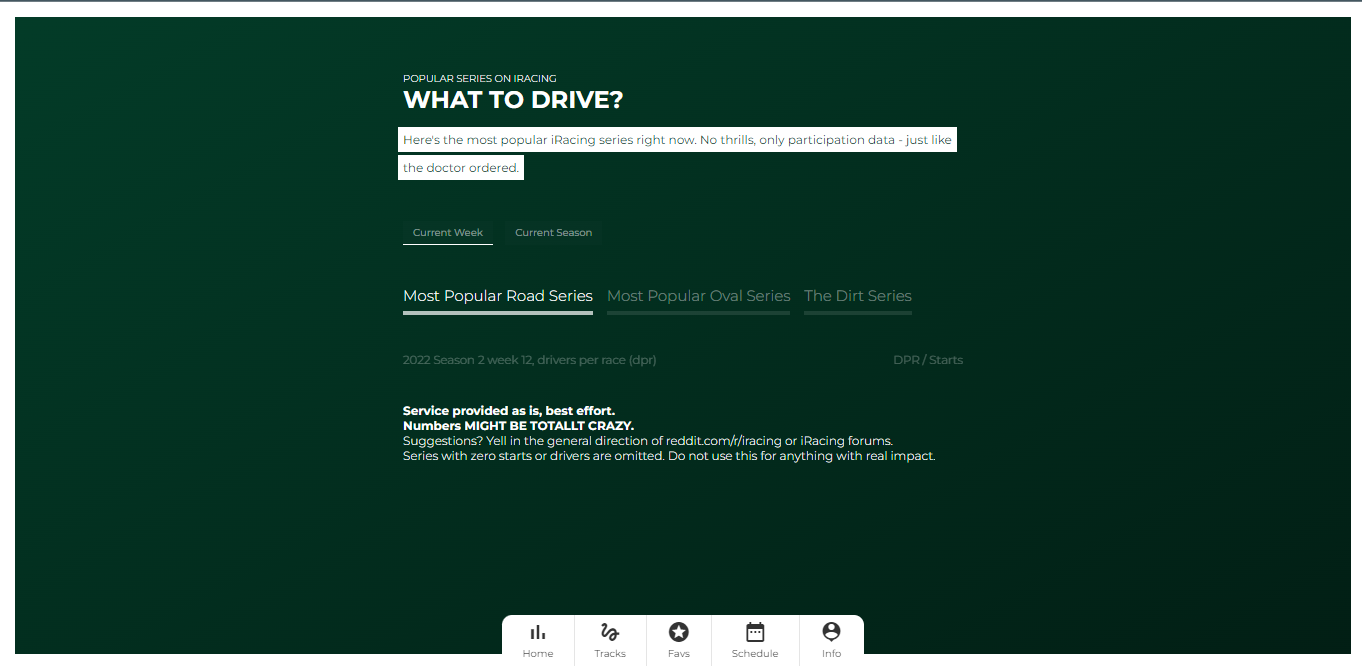The height and width of the screenshot is (666, 1362).
Task: Open the Tracks squiggle icon
Action: pos(610,632)
